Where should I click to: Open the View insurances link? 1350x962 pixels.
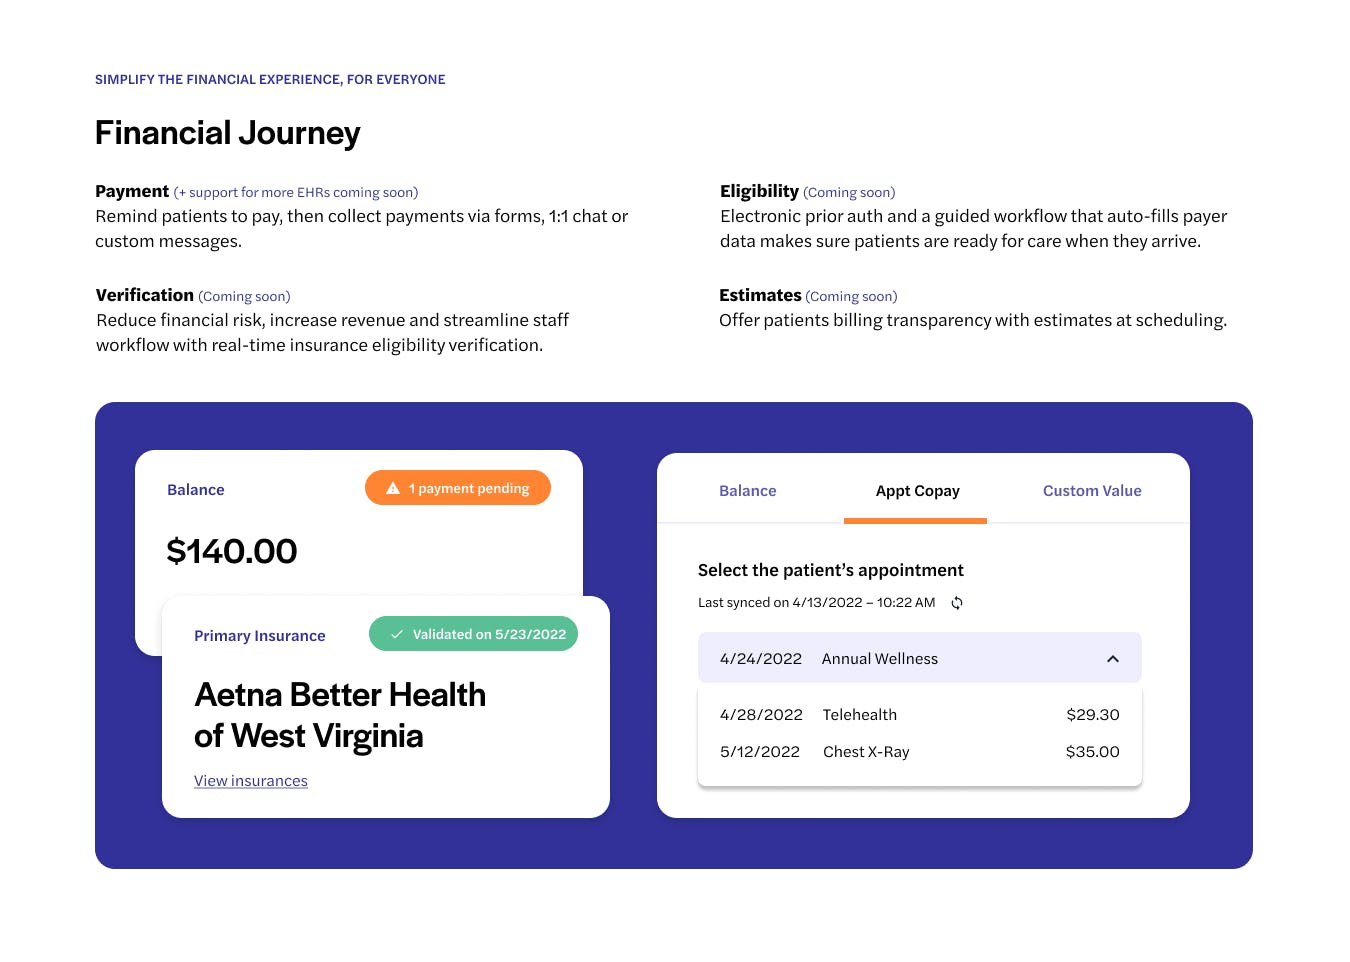coord(251,781)
